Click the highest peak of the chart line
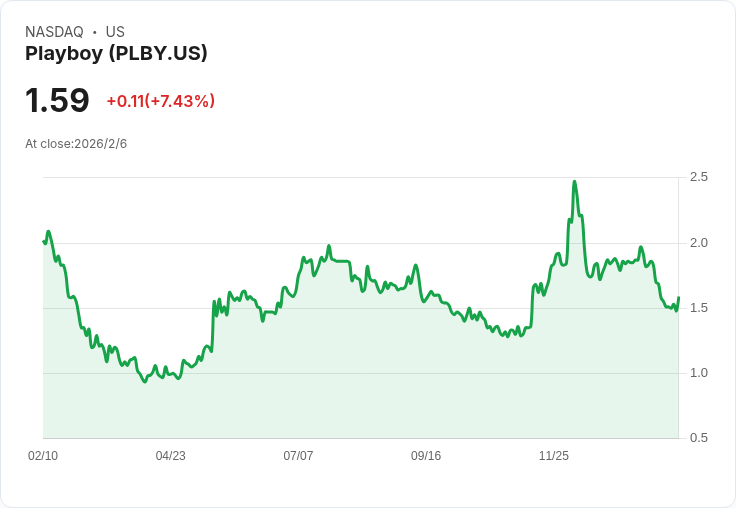The image size is (736, 508). pyautogui.click(x=574, y=182)
